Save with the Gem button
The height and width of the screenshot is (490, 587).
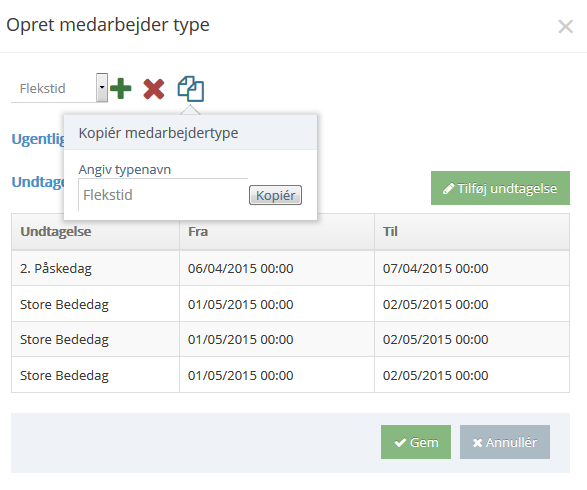pos(416,442)
